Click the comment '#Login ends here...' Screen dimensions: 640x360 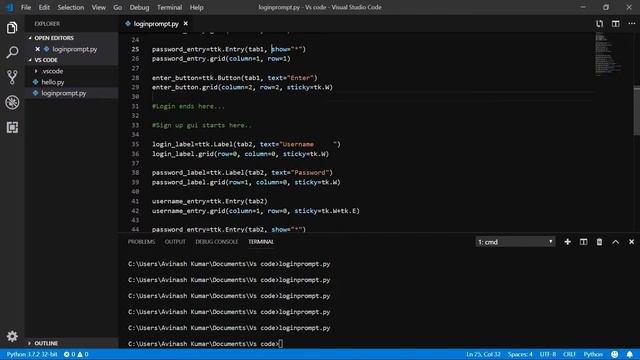point(188,106)
